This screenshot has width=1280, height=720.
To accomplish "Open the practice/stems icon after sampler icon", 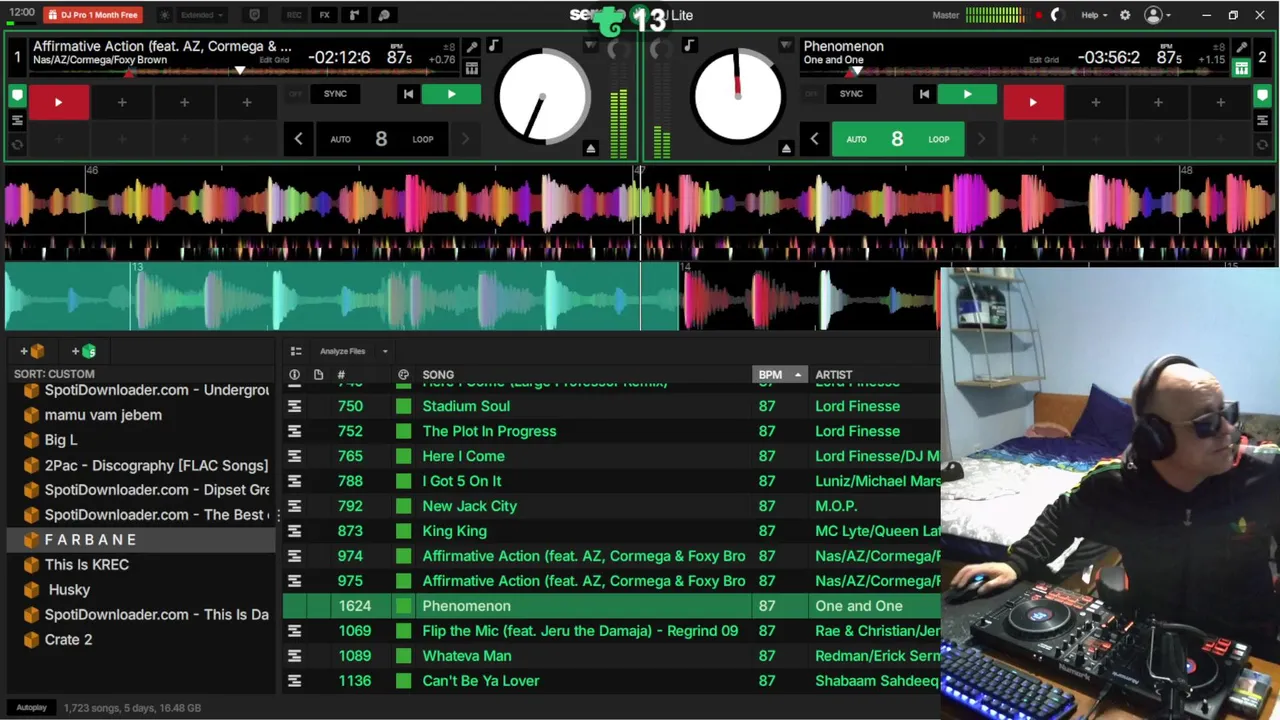I will pyautogui.click(x=384, y=15).
